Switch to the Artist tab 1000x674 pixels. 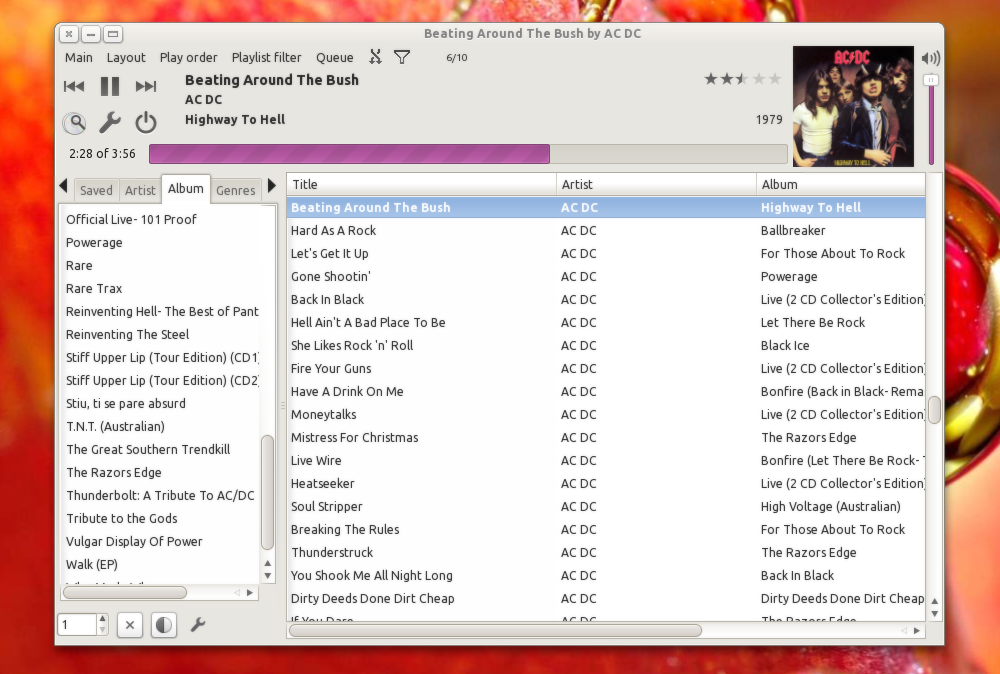[140, 190]
